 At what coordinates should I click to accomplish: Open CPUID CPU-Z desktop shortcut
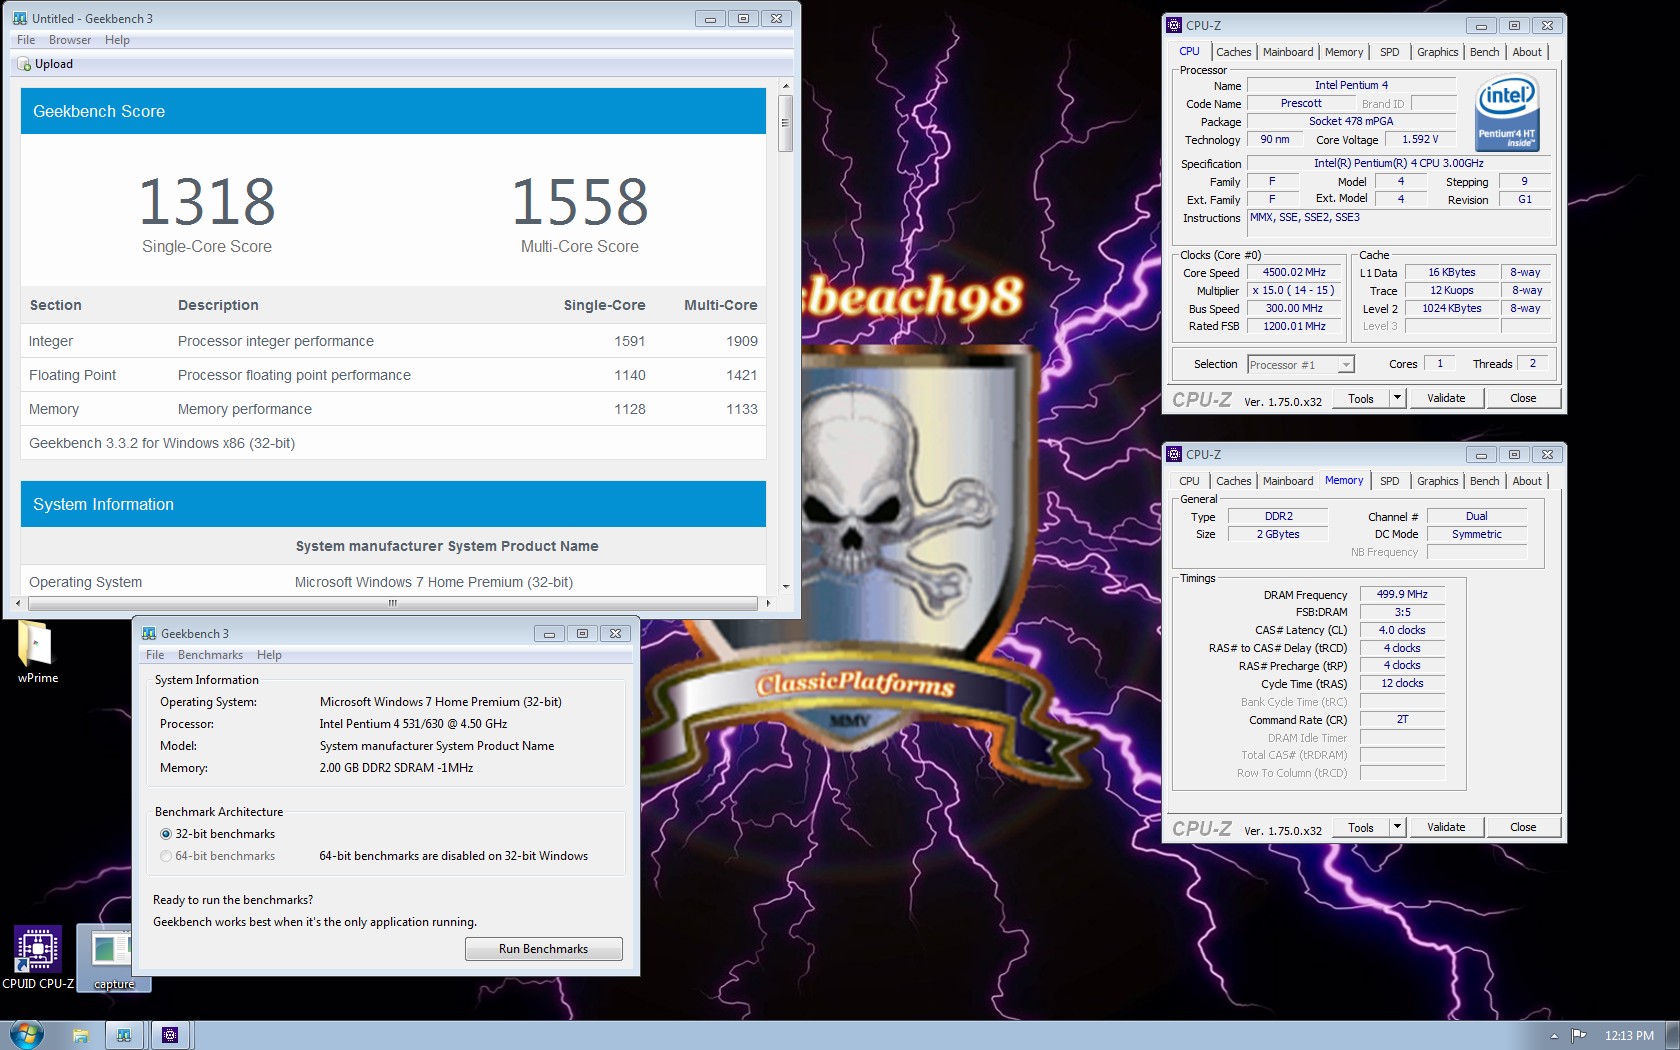click(38, 957)
